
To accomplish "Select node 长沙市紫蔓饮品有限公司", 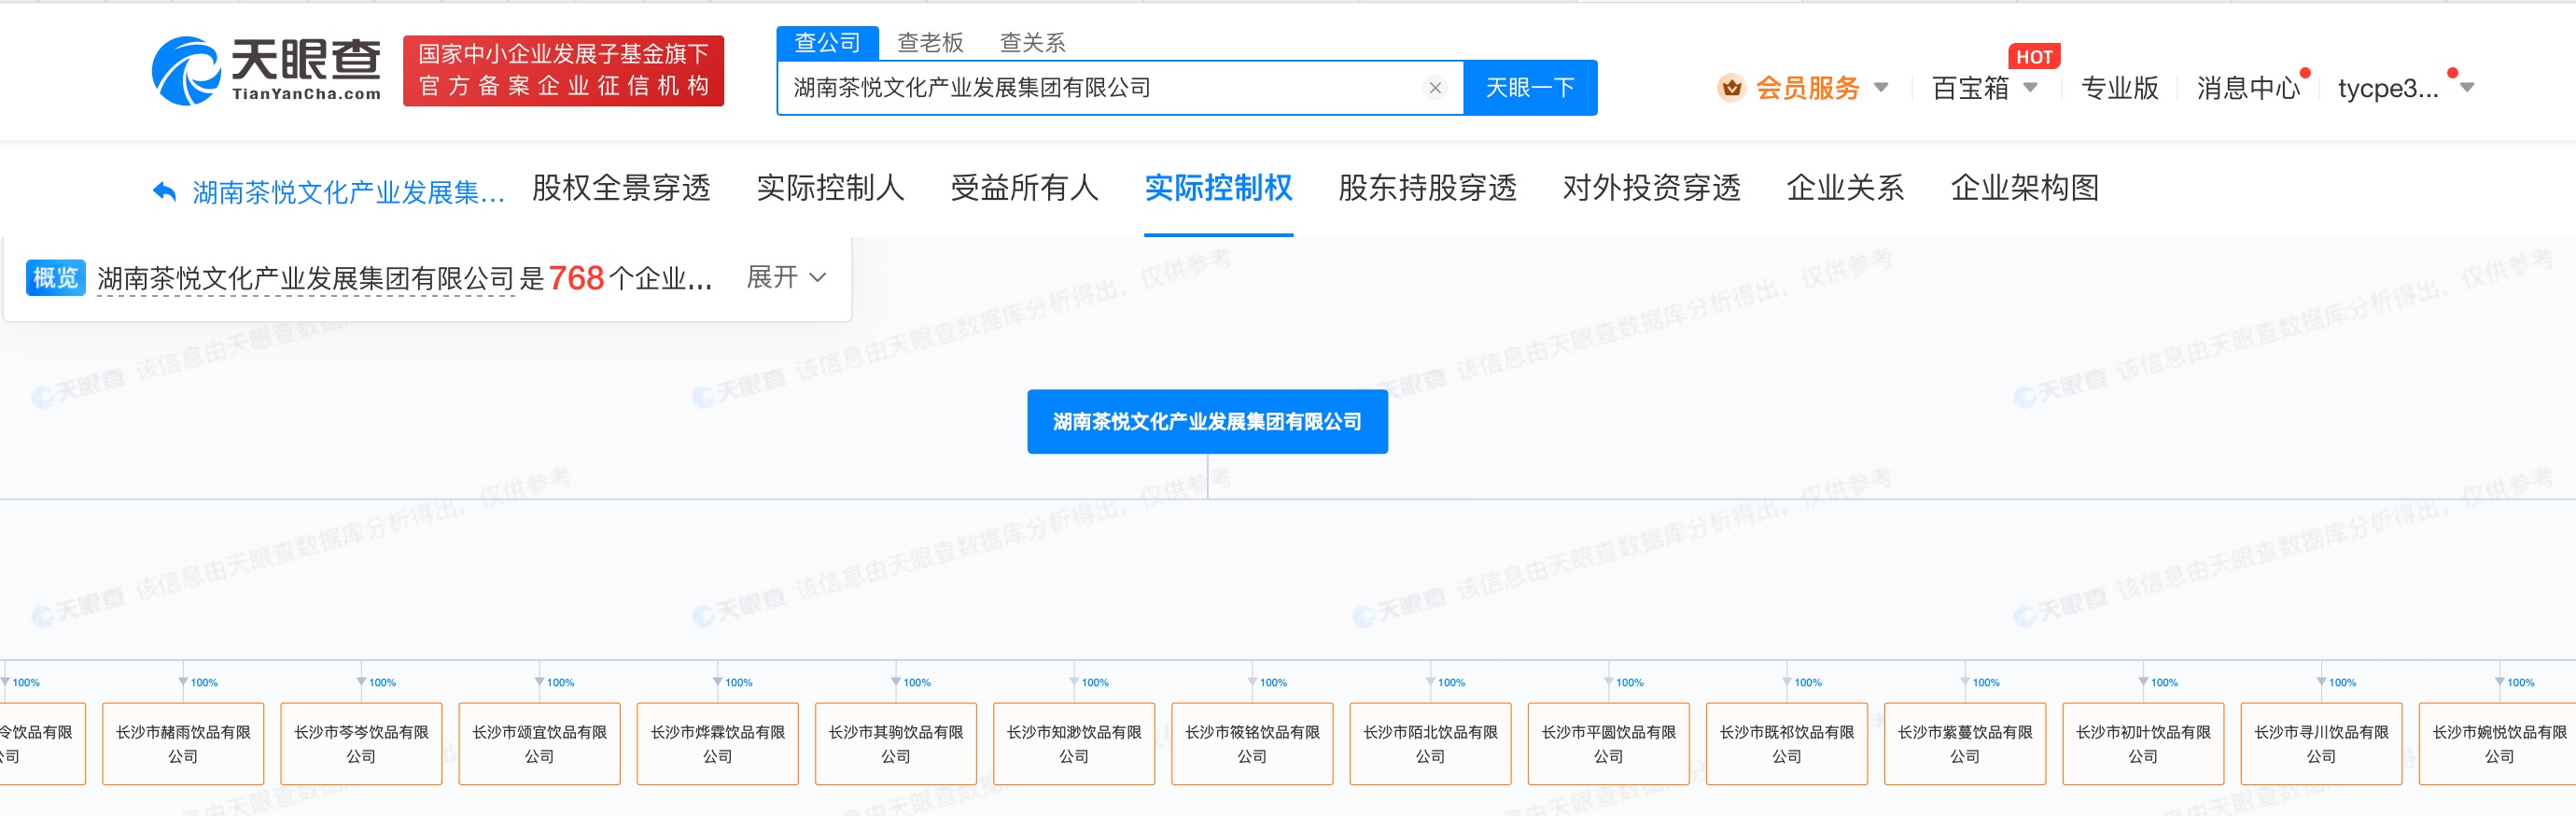I will click(x=1965, y=743).
